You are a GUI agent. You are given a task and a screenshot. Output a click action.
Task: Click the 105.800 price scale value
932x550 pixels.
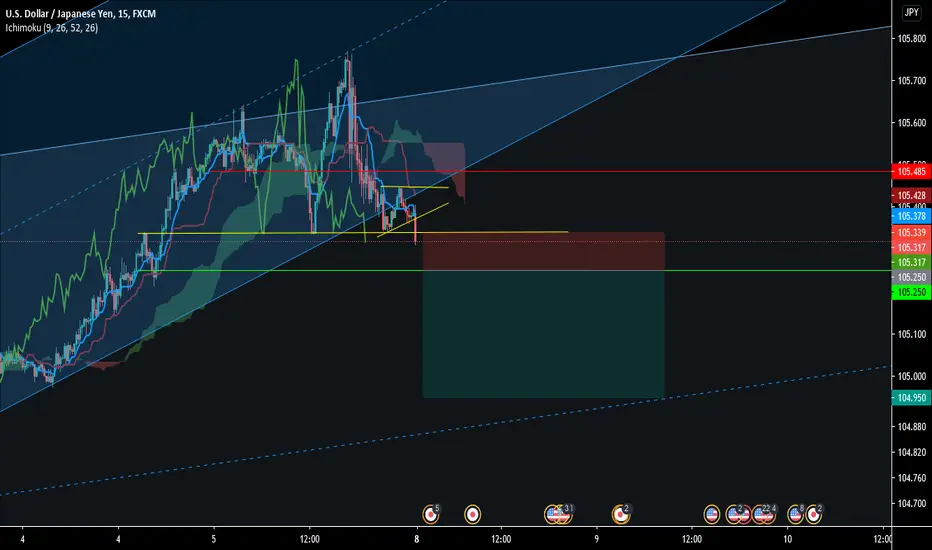tap(912, 39)
